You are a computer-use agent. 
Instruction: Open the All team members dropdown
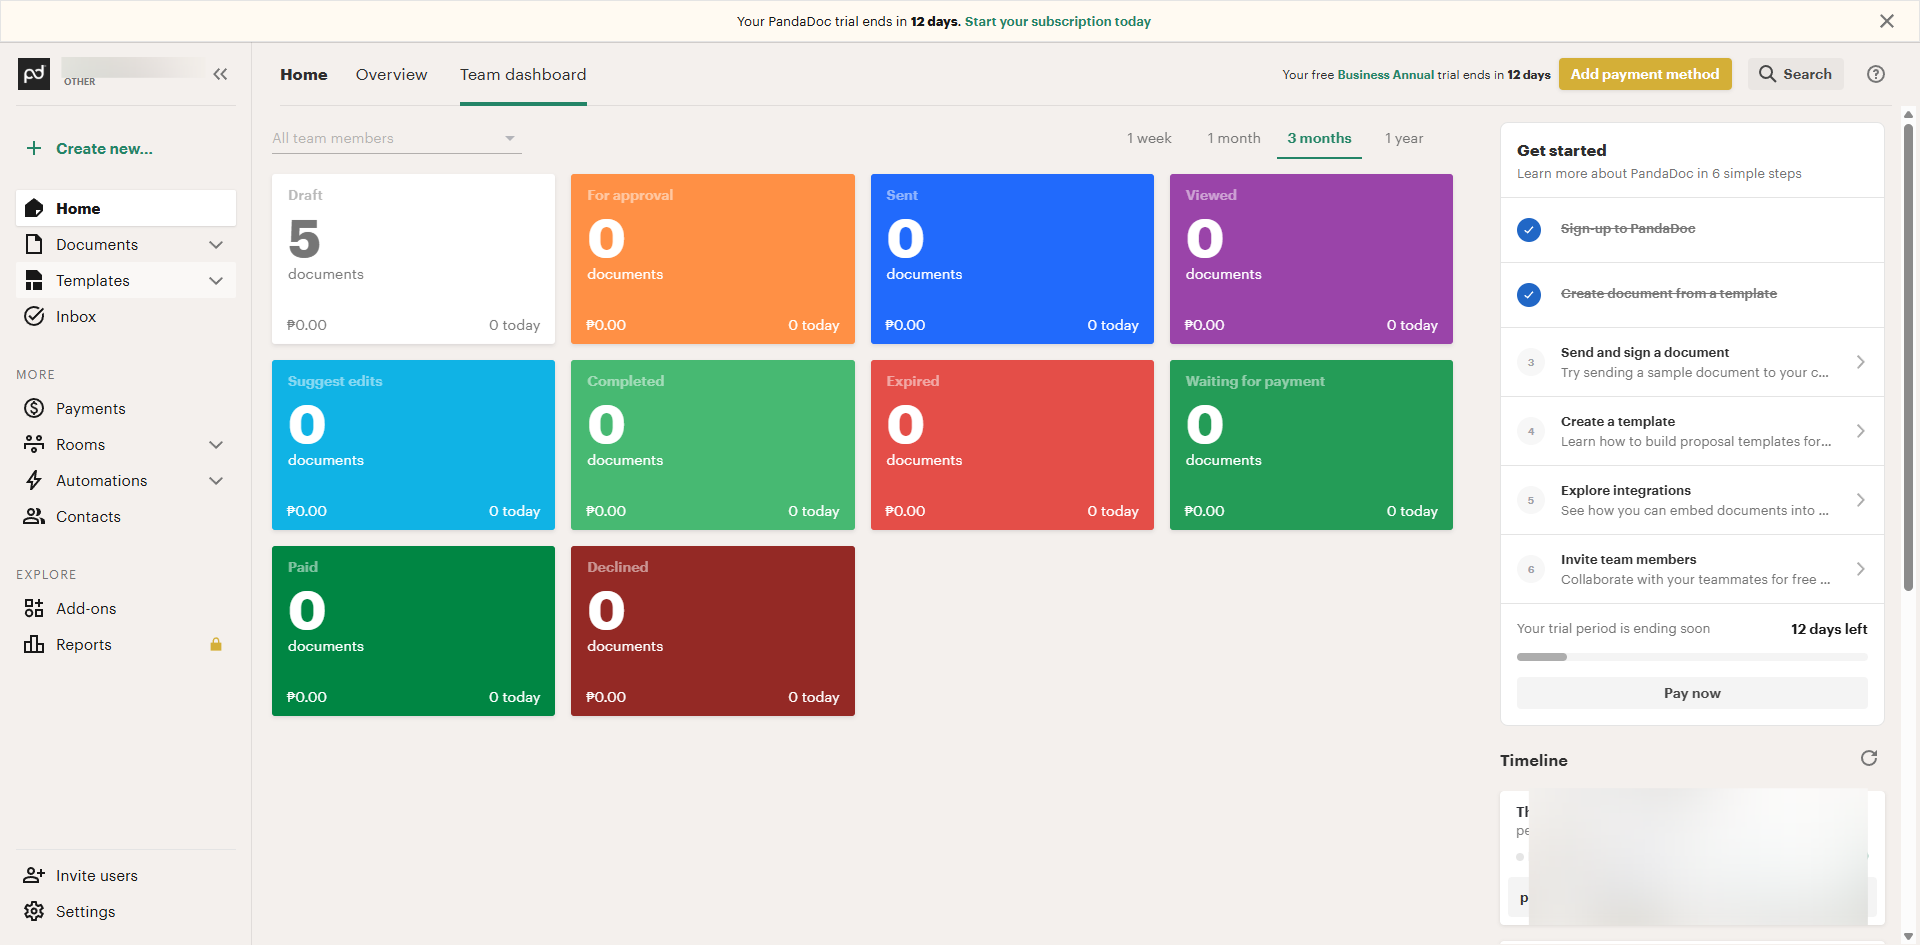[396, 138]
